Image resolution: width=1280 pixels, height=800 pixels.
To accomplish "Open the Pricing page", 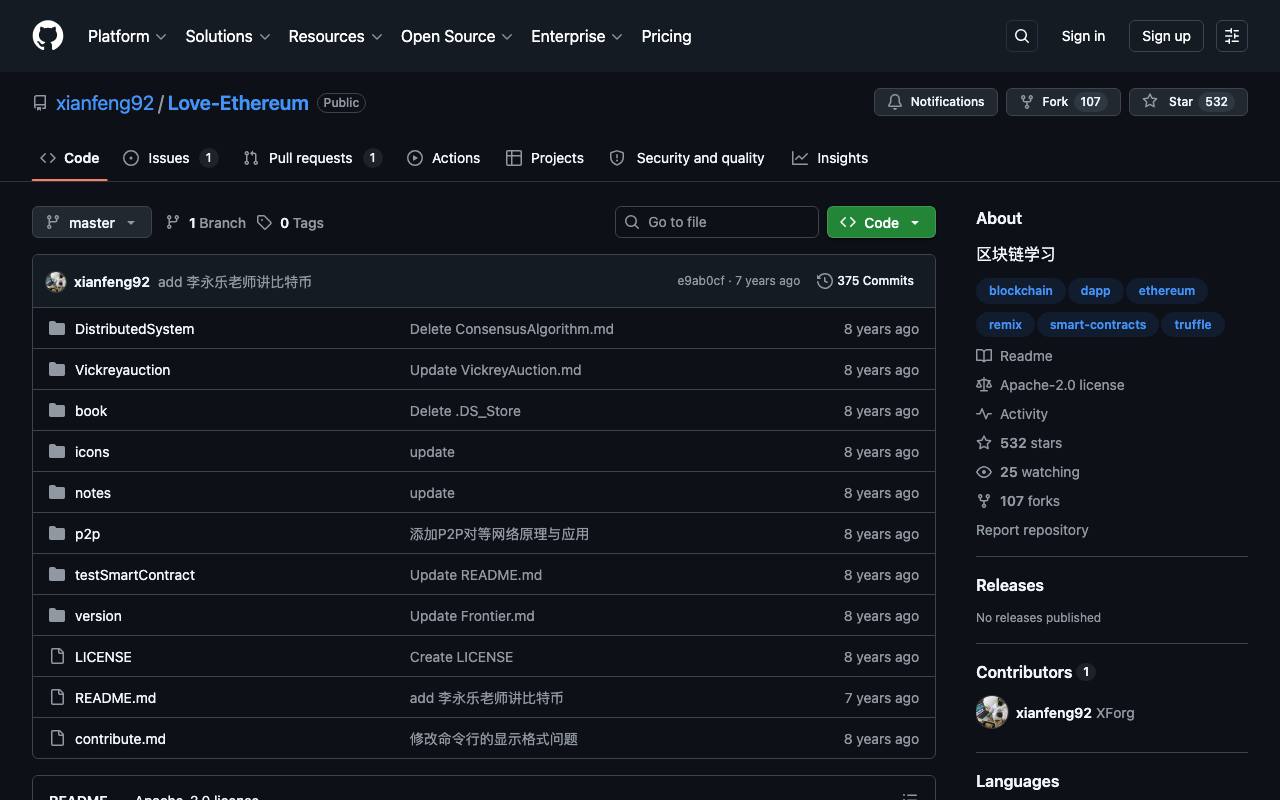I will (x=666, y=36).
